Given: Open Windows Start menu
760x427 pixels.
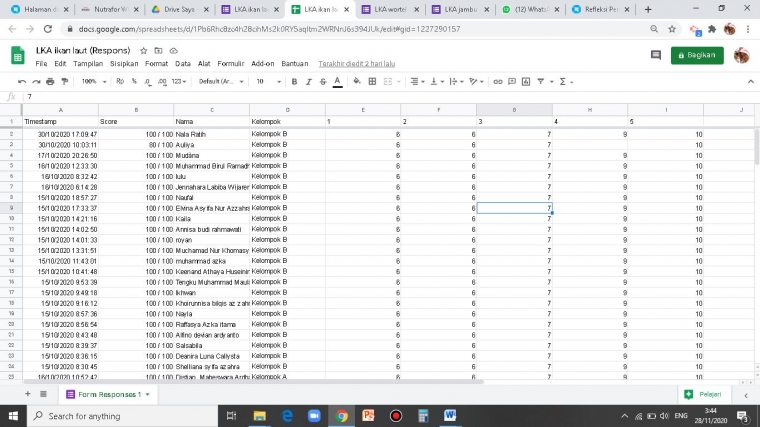Looking at the screenshot, I should (13, 416).
